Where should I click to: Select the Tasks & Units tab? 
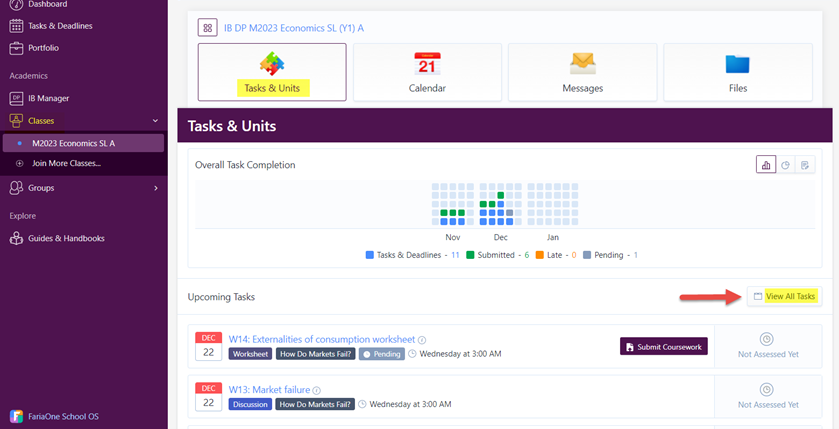pos(272,72)
